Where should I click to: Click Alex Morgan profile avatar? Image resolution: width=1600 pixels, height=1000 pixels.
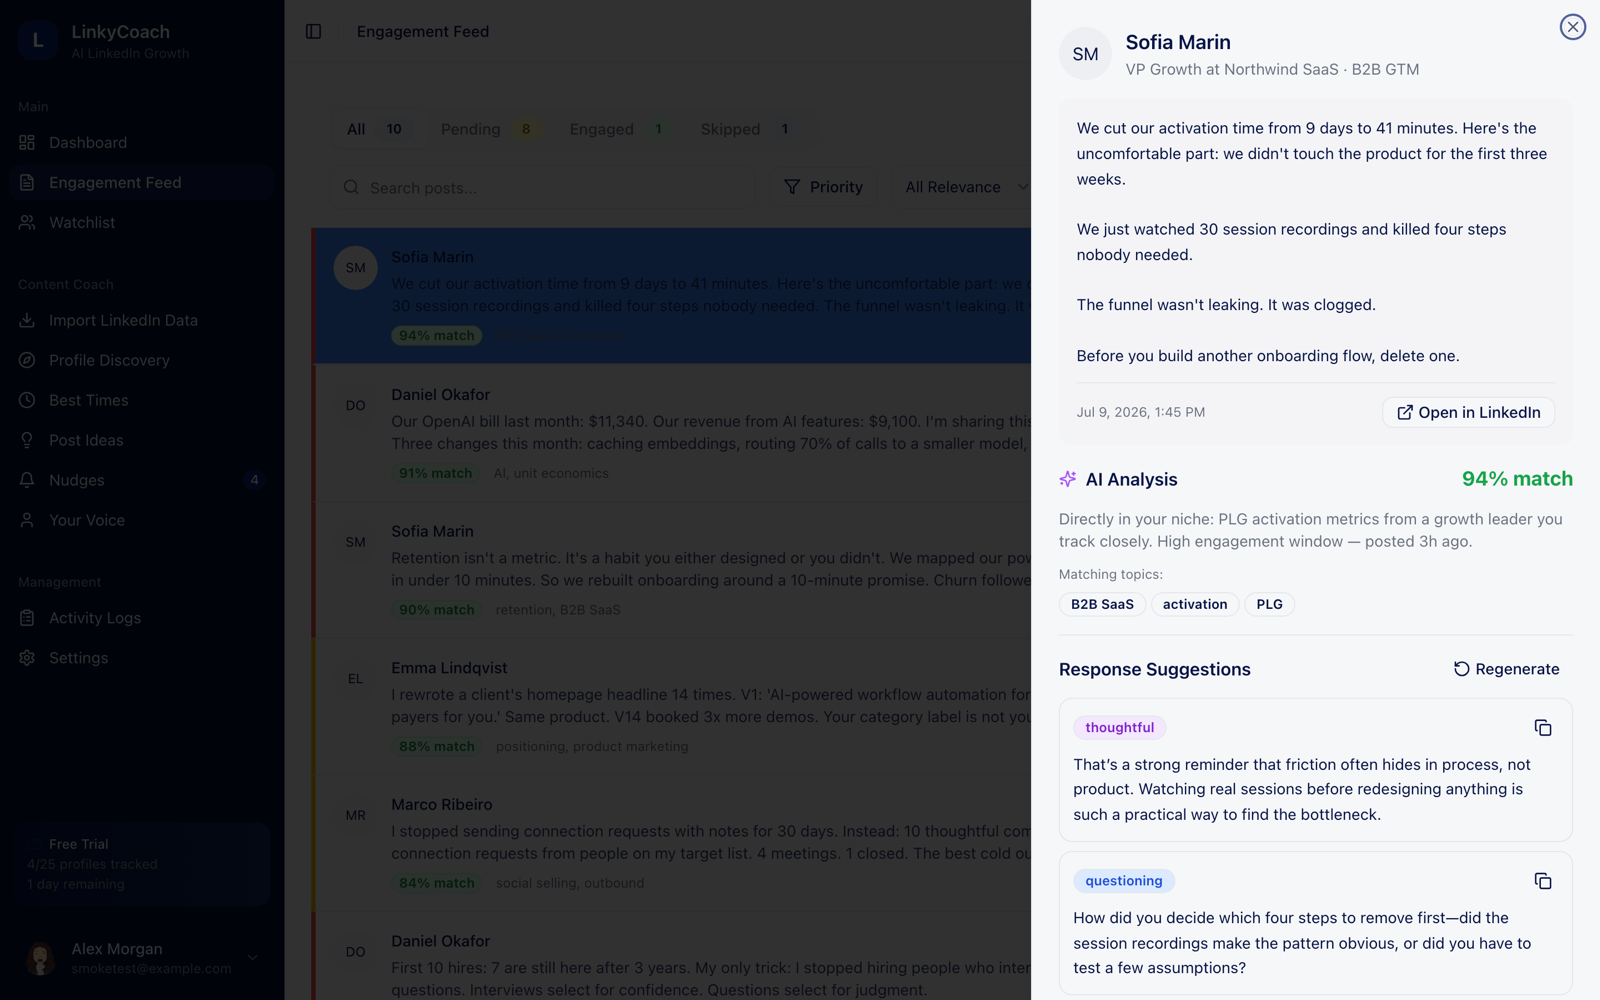(x=41, y=958)
